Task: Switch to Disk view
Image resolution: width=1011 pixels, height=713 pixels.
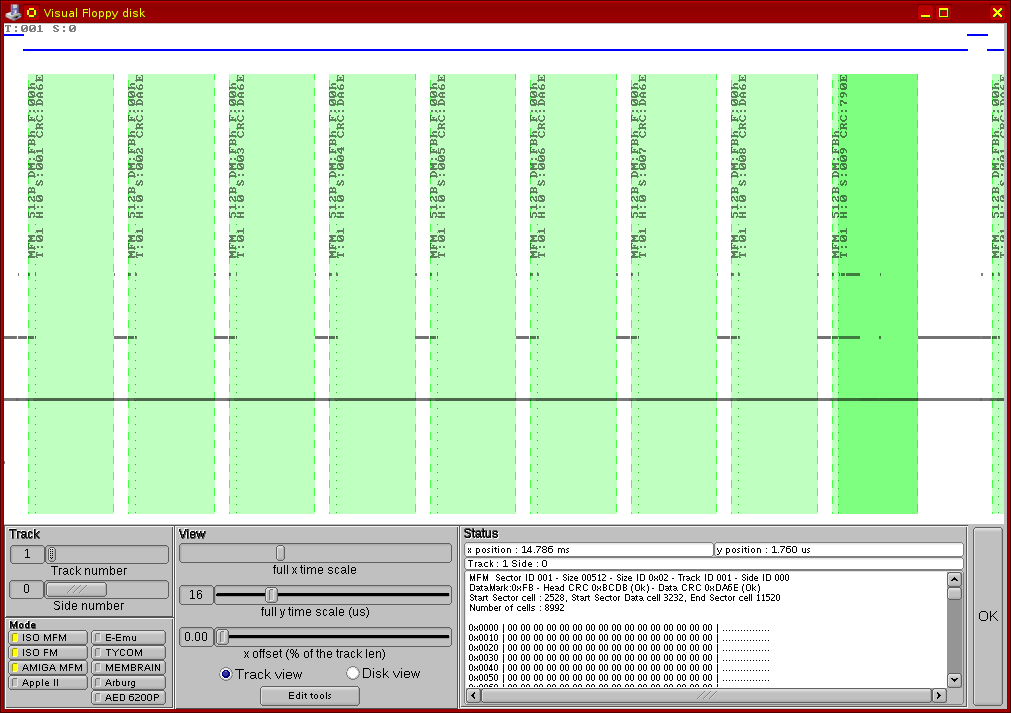Action: [353, 674]
